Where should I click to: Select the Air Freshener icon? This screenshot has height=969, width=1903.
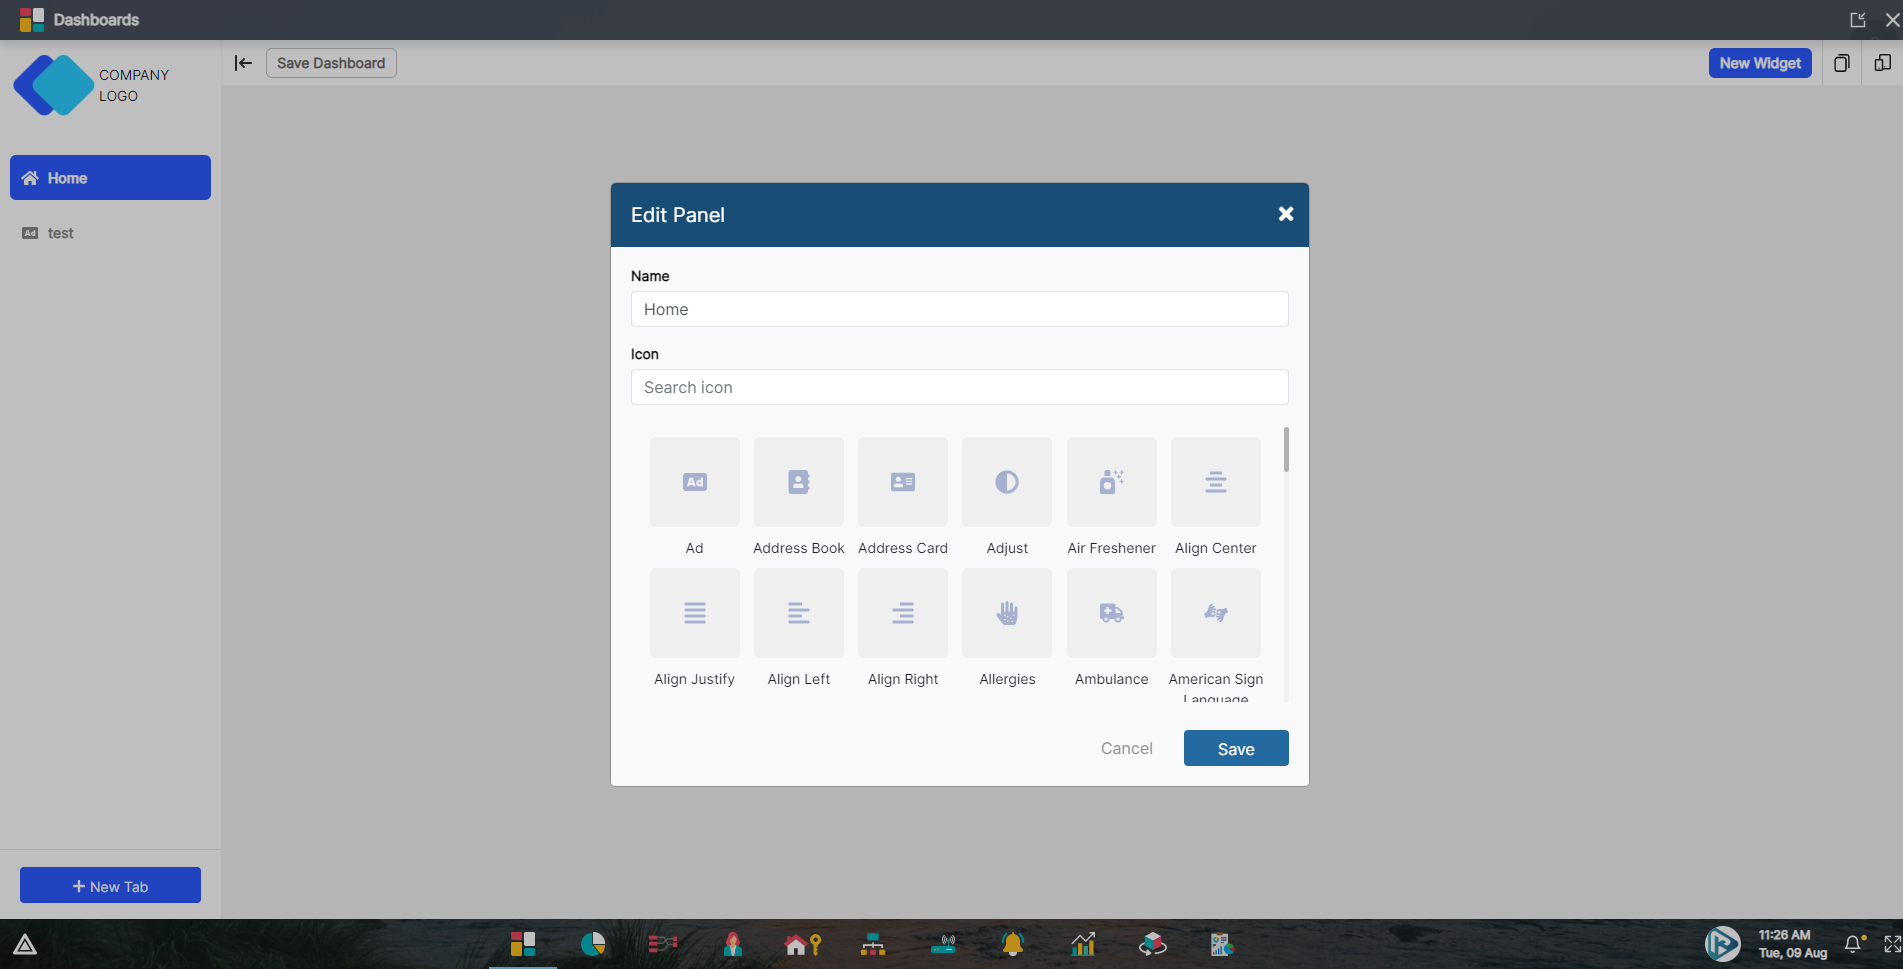(x=1110, y=482)
